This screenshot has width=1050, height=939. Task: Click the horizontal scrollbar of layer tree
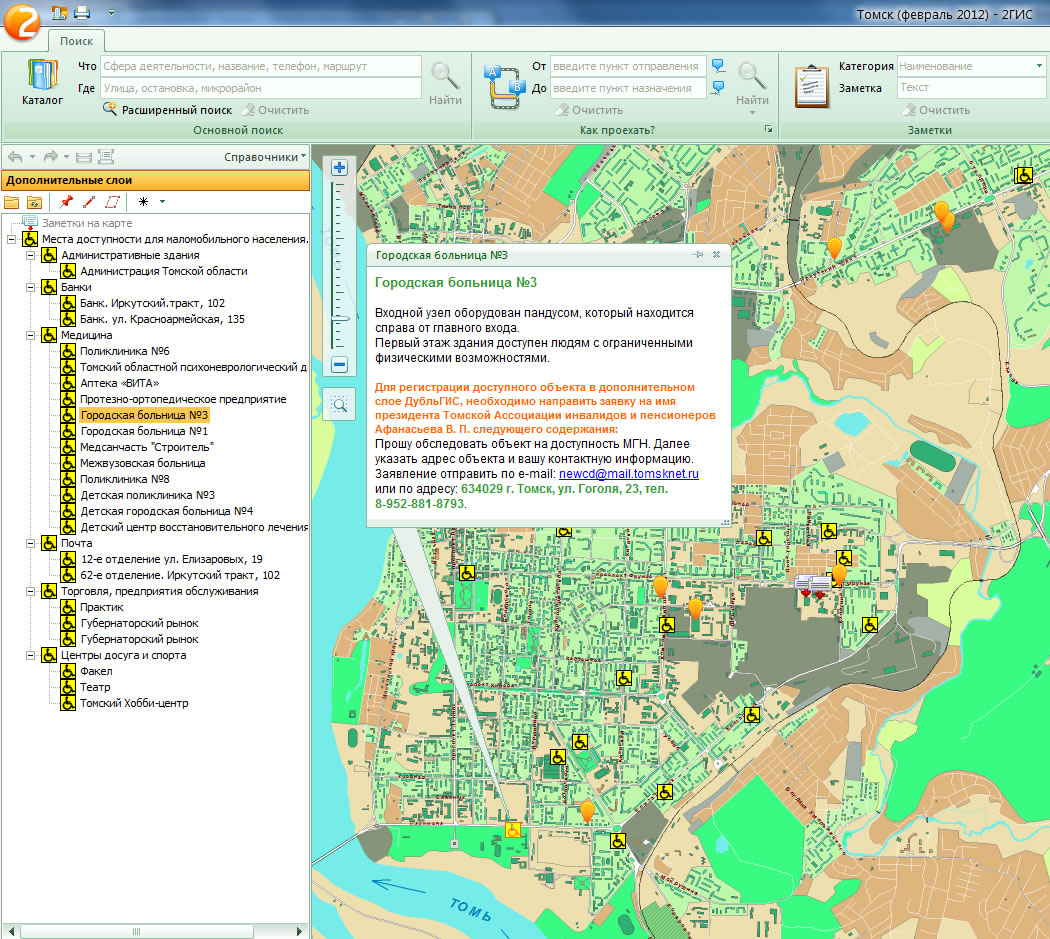point(136,931)
